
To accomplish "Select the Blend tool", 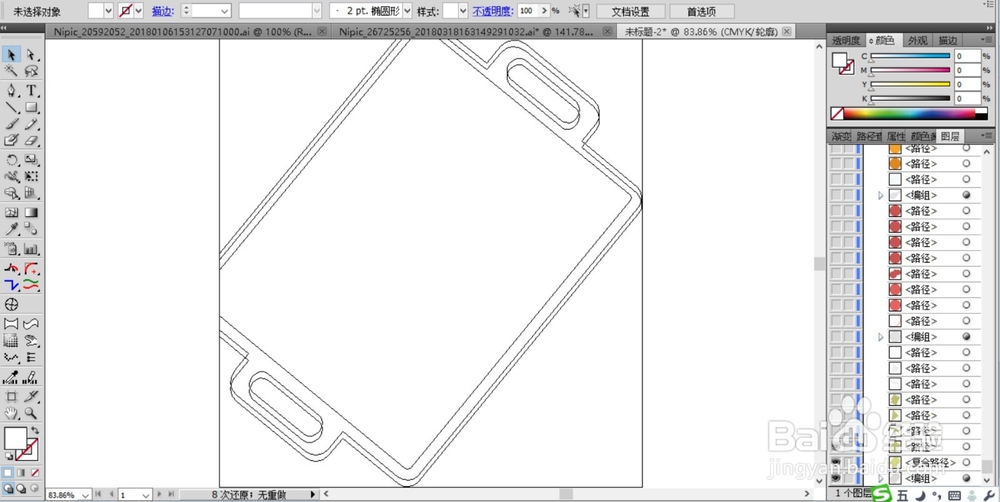I will pos(31,229).
